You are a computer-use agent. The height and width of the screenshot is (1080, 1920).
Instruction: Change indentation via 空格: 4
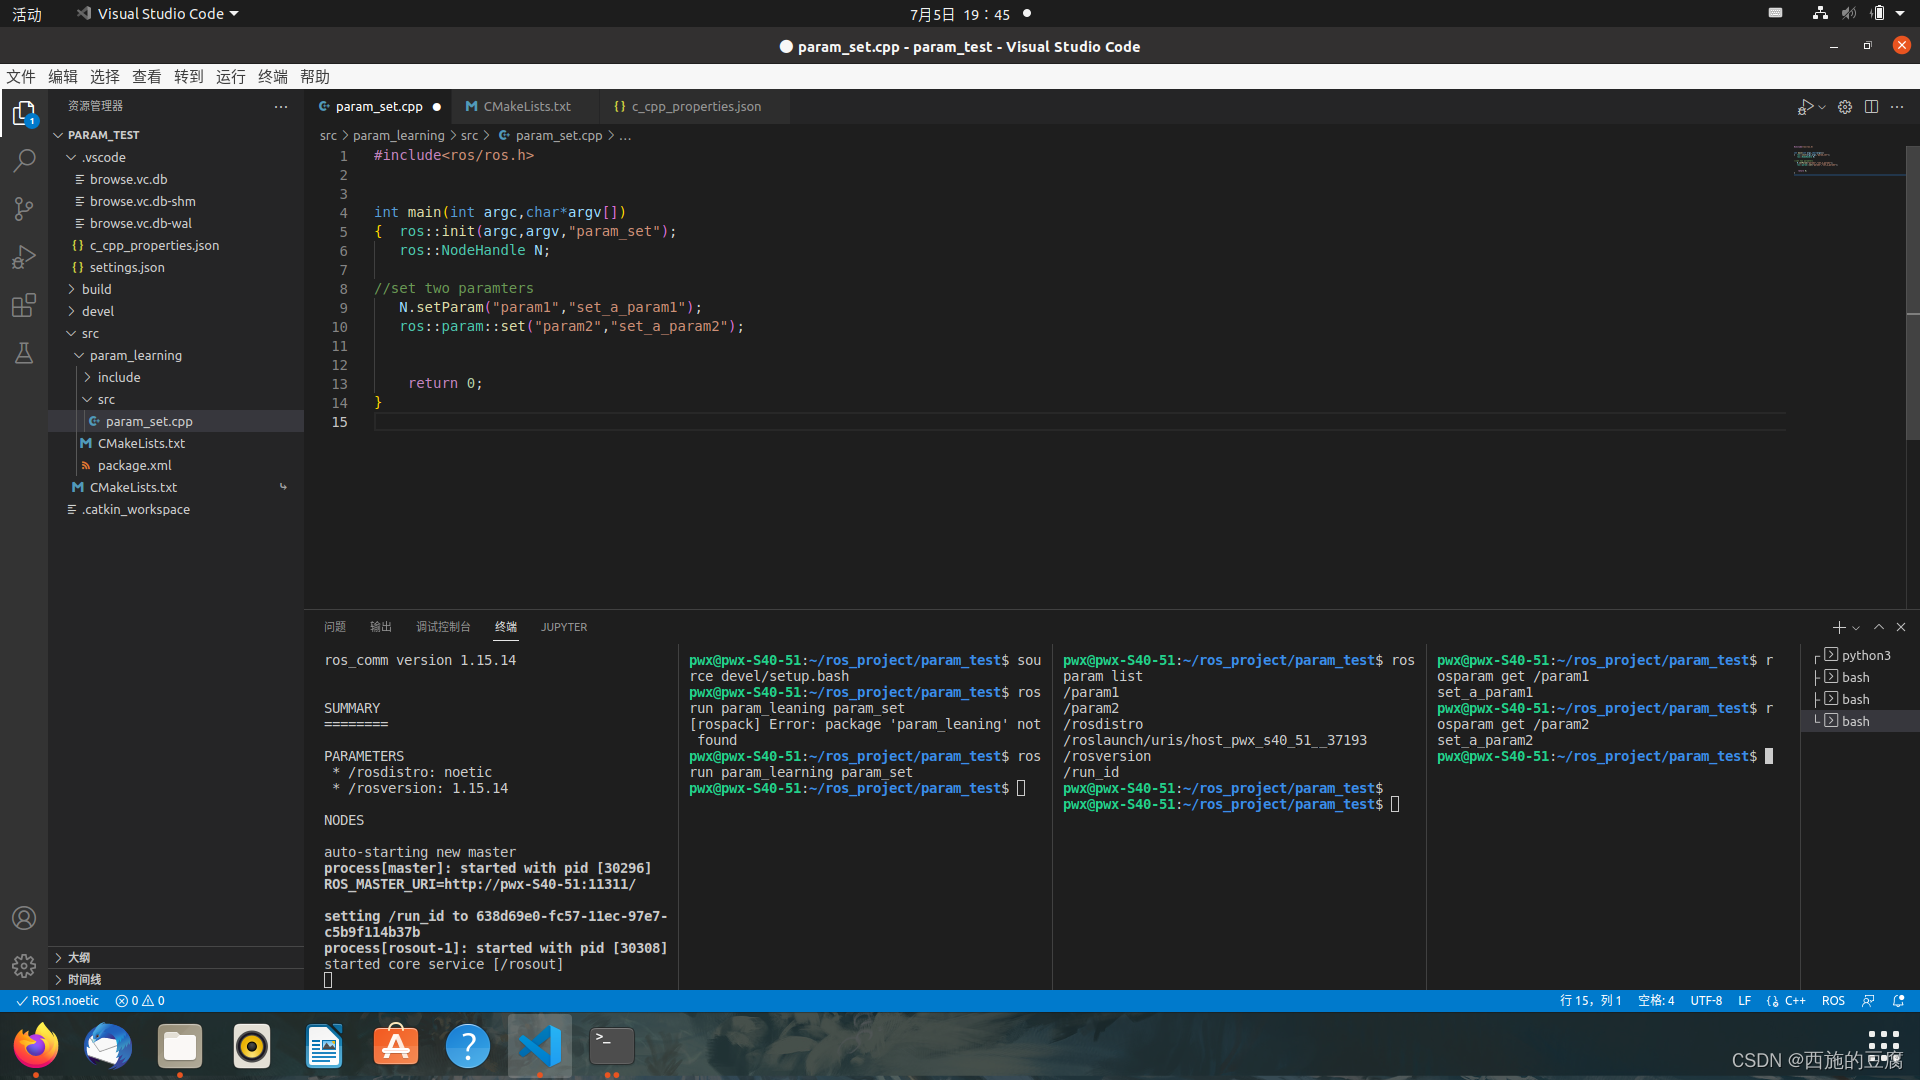click(x=1656, y=1000)
